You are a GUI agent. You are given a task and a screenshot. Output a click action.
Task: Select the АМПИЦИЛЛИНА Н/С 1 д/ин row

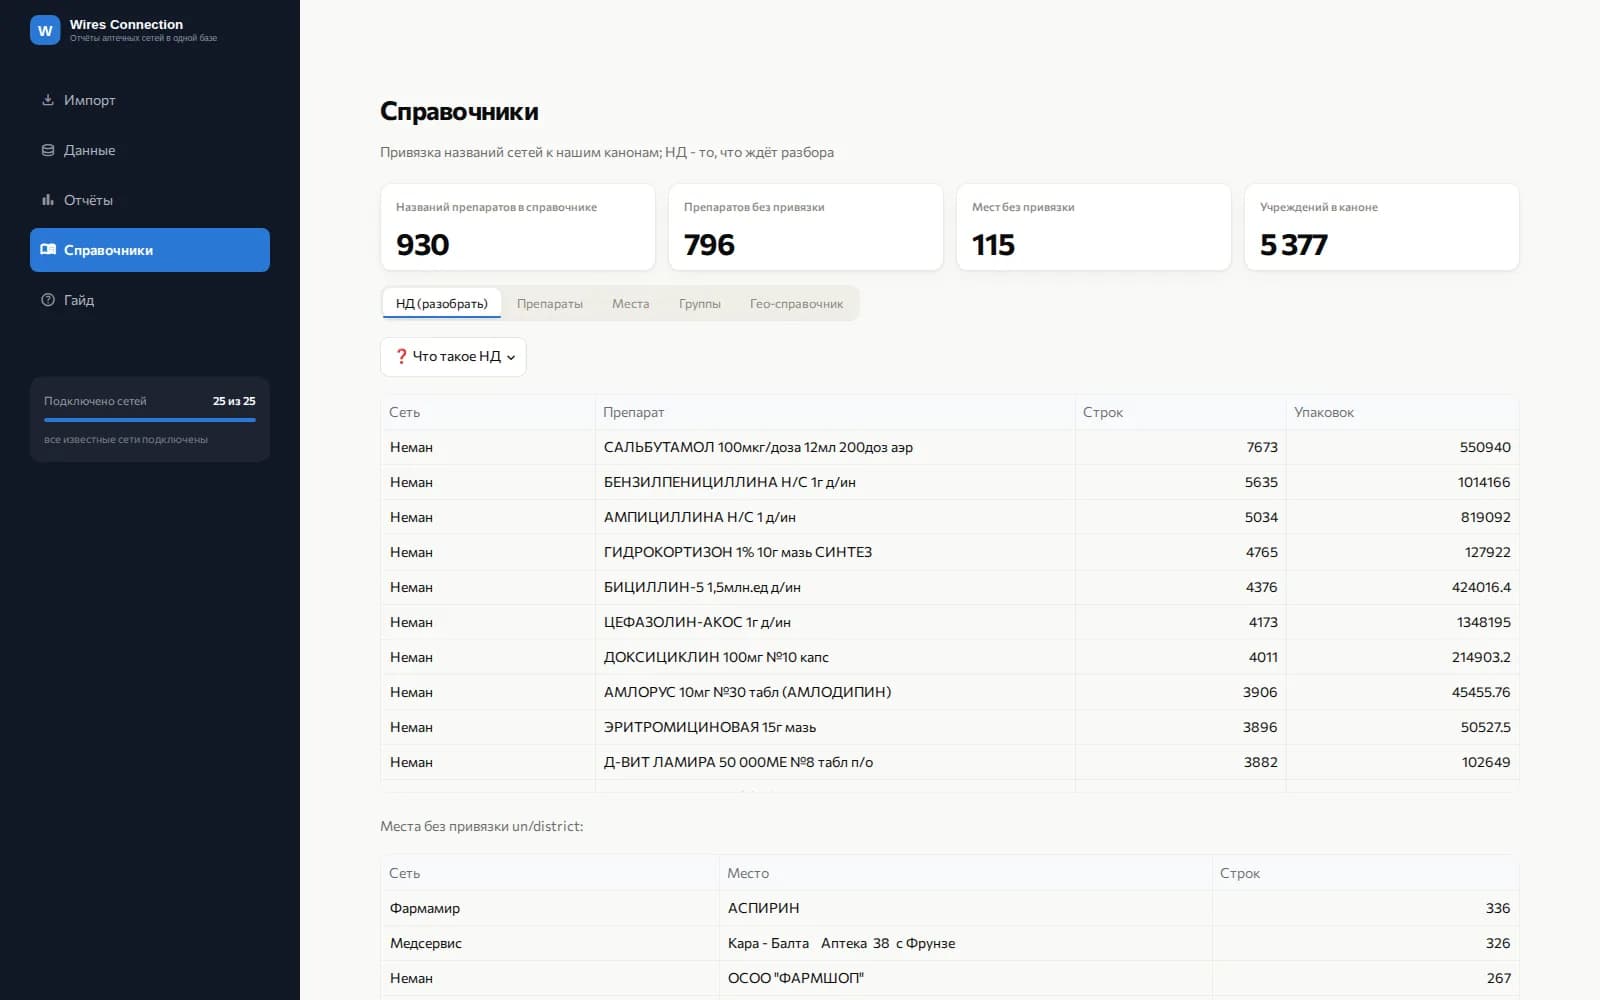(949, 517)
